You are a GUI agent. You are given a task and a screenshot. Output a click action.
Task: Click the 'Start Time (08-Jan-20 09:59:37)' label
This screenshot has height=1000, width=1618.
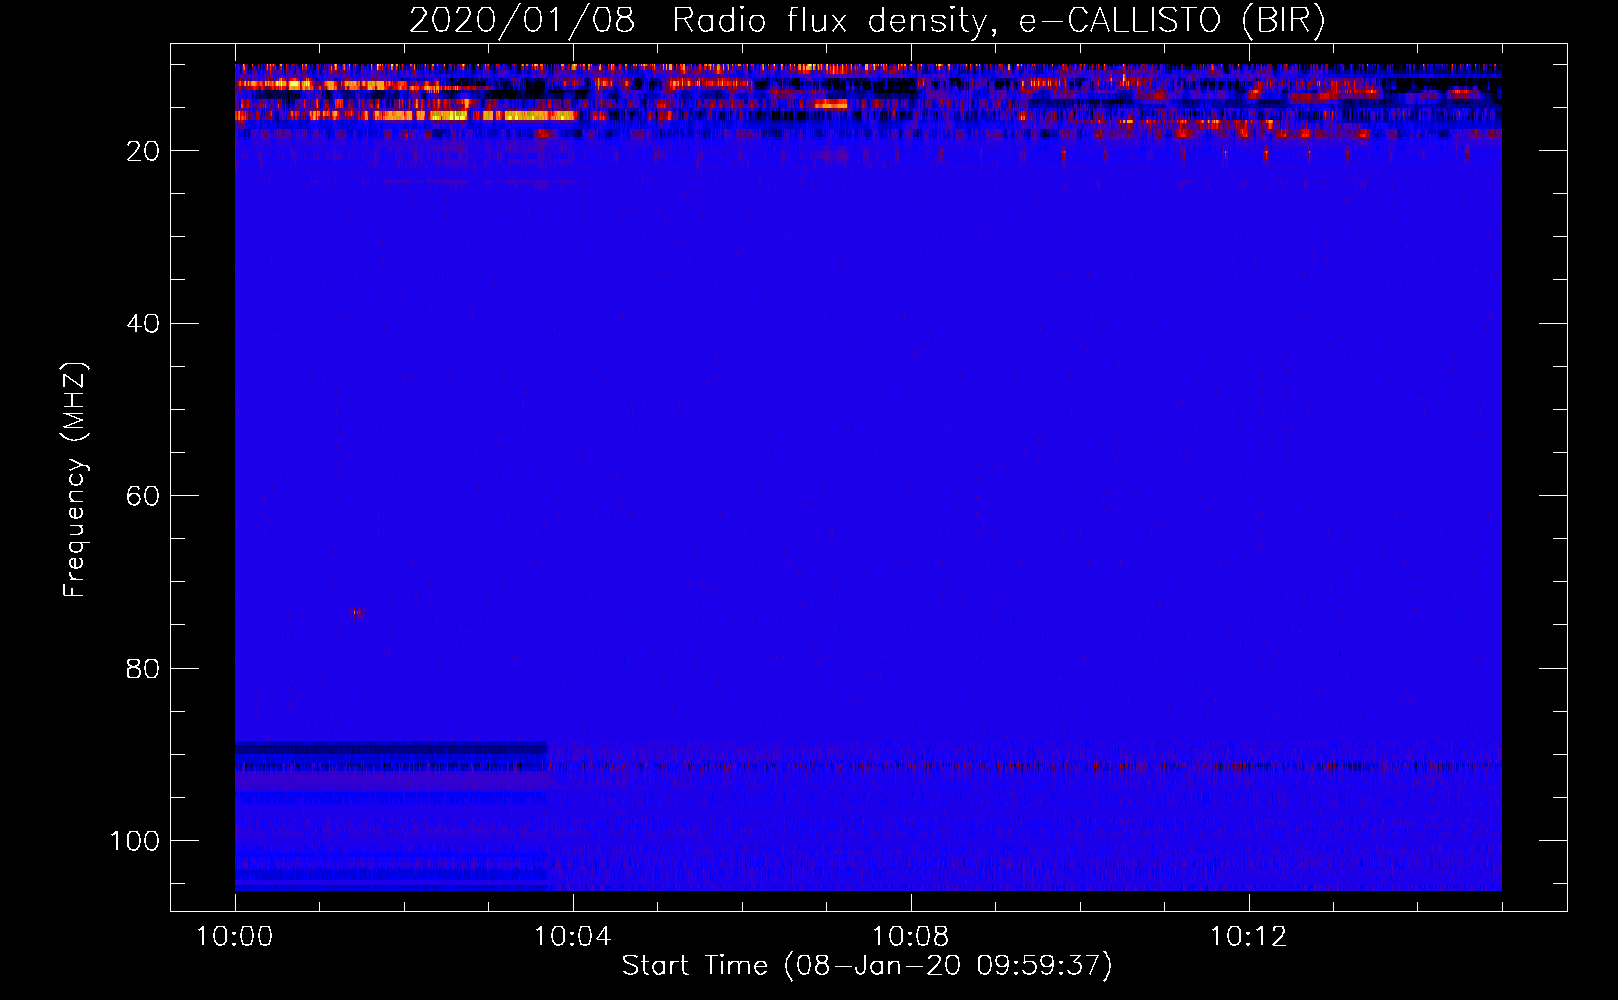pyautogui.click(x=867, y=966)
